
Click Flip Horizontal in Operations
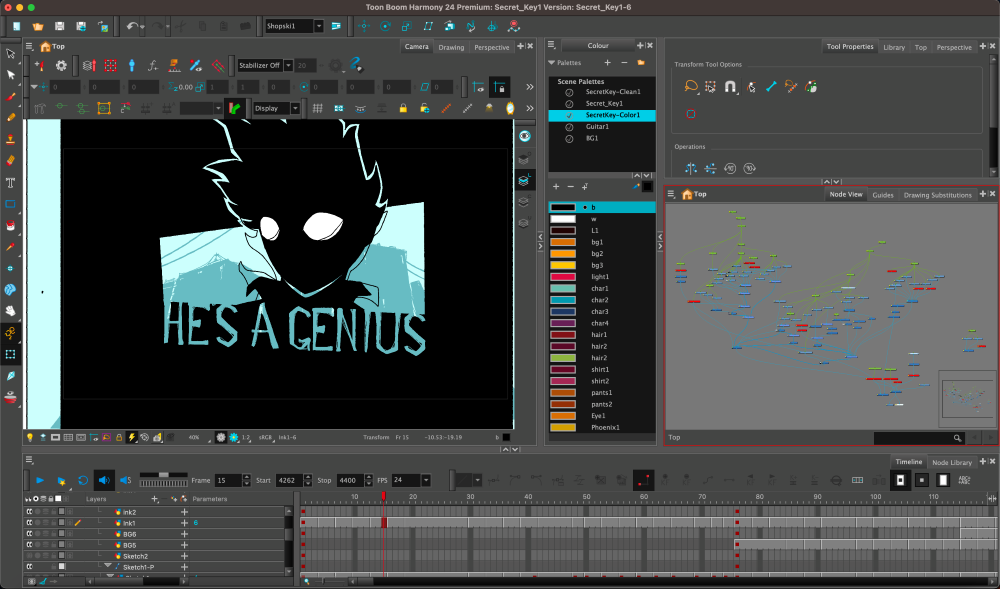691,168
